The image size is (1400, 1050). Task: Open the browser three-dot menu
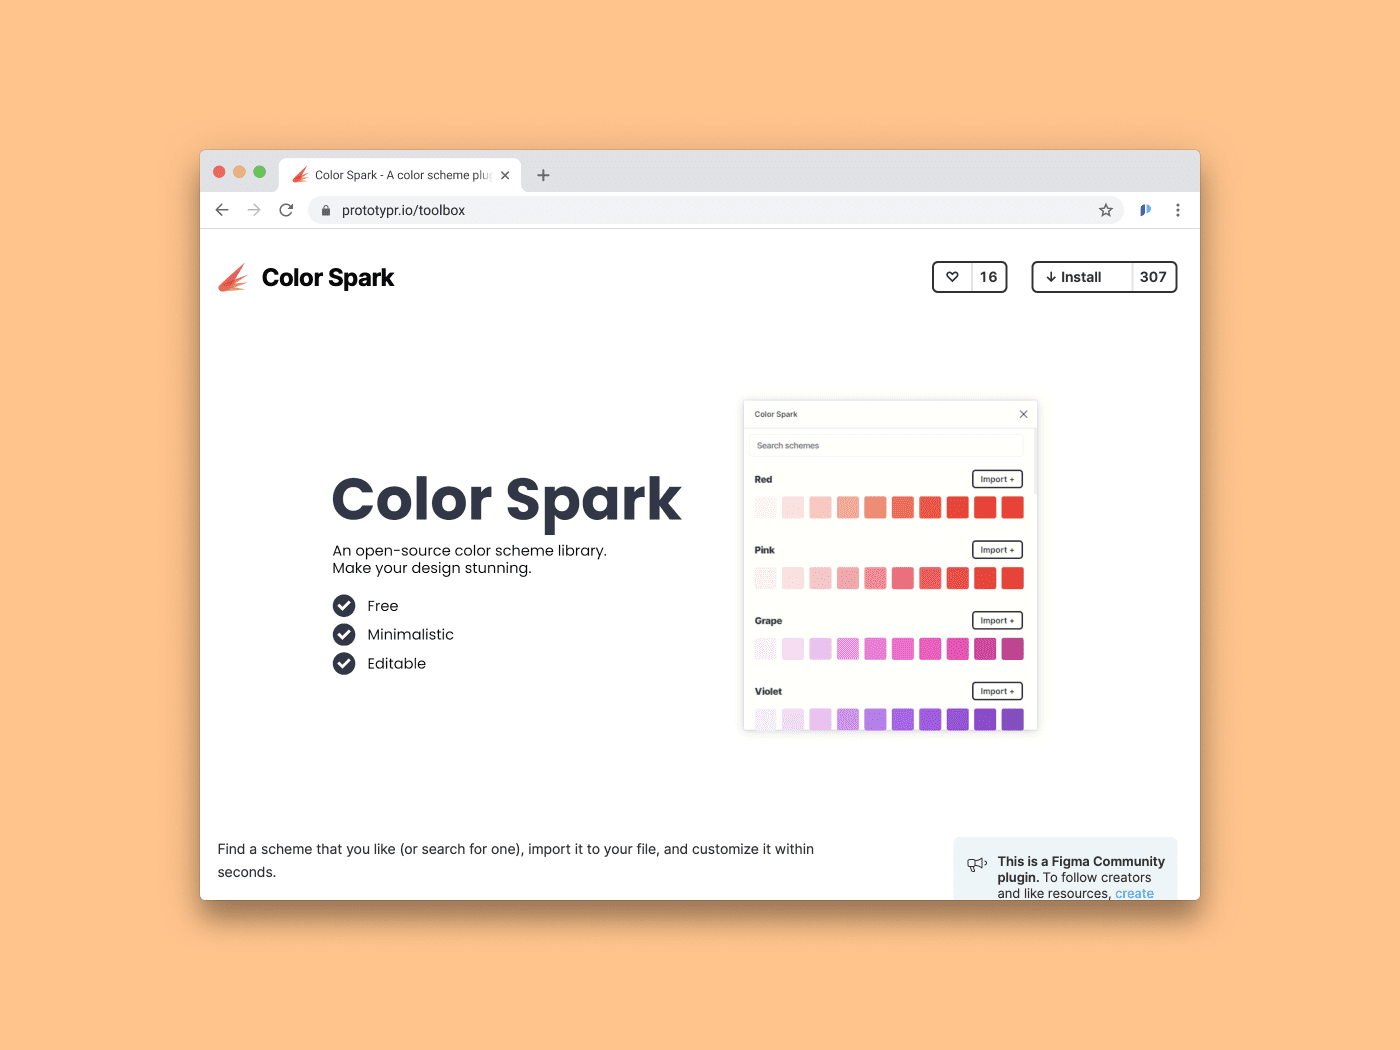1178,210
